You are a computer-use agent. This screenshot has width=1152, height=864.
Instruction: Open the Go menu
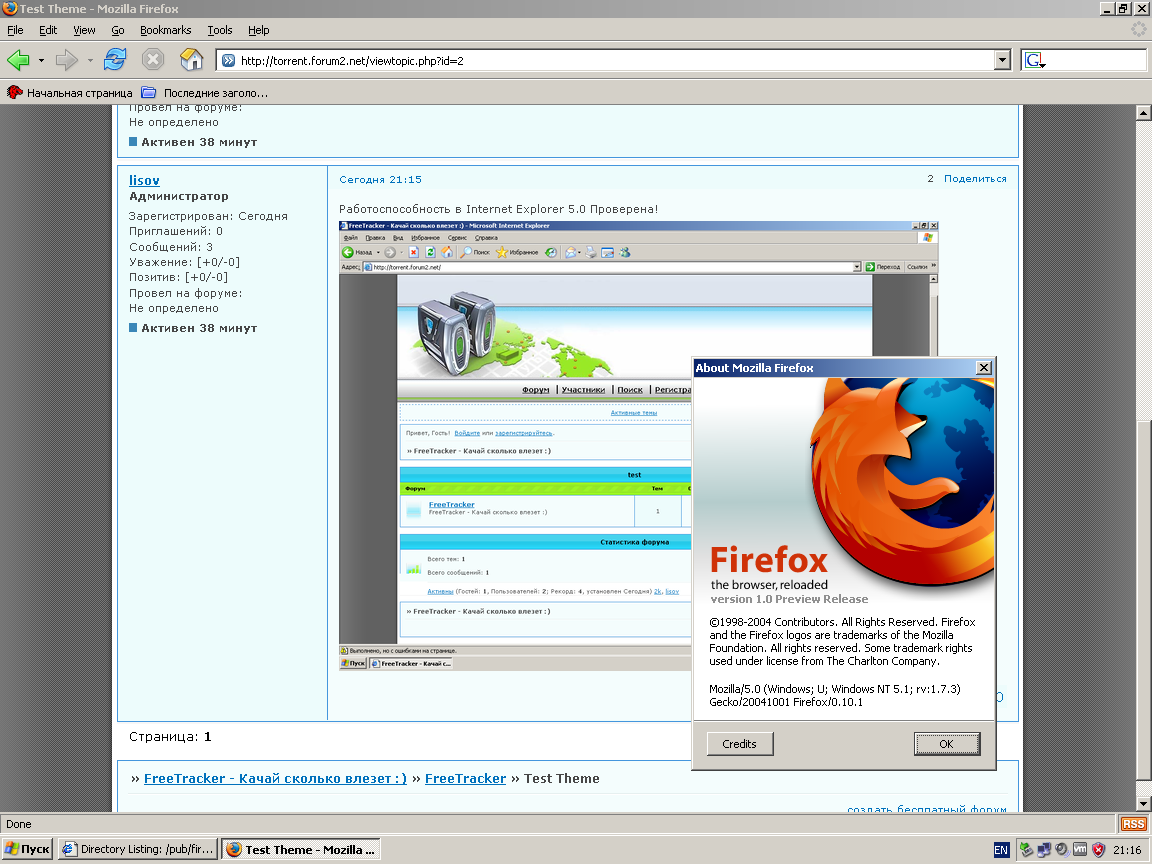click(118, 30)
